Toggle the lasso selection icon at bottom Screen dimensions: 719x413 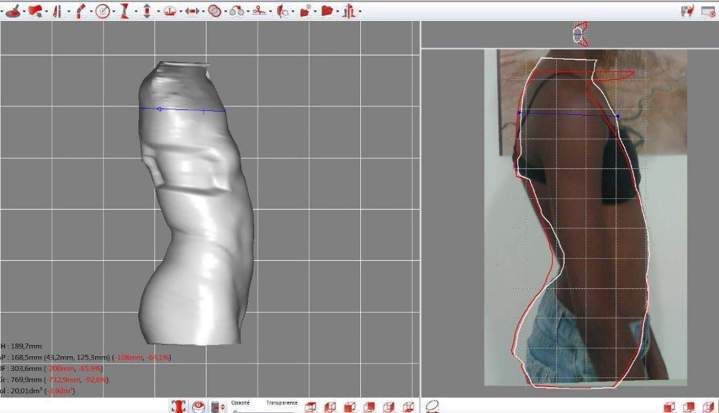coord(433,406)
